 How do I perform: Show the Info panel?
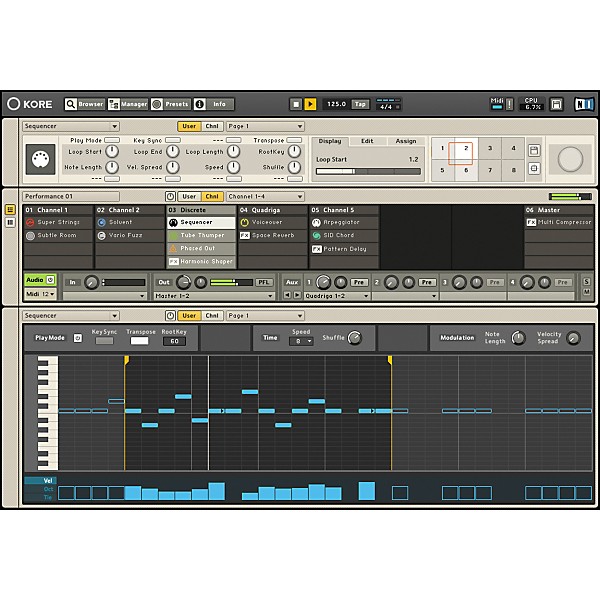214,104
